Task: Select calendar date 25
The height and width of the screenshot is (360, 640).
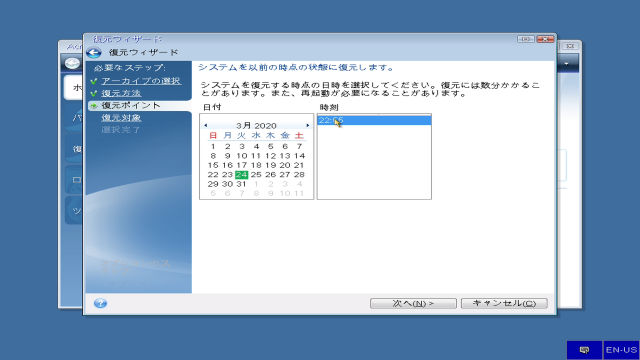Action: pos(256,175)
